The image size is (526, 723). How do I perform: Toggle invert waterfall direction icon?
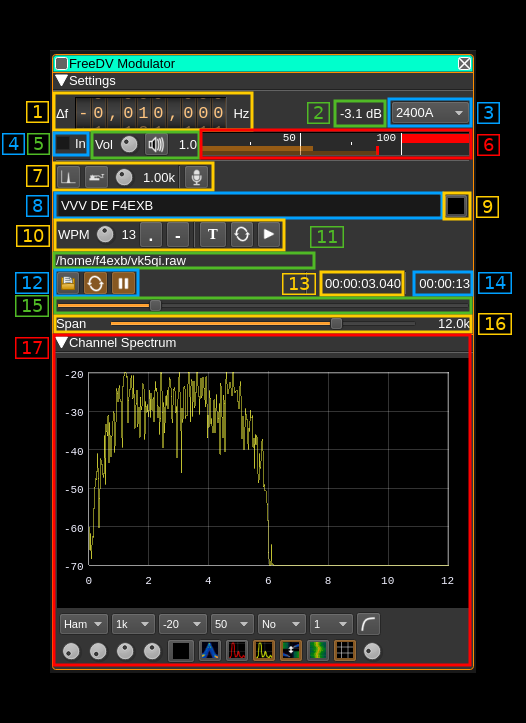pos(291,651)
